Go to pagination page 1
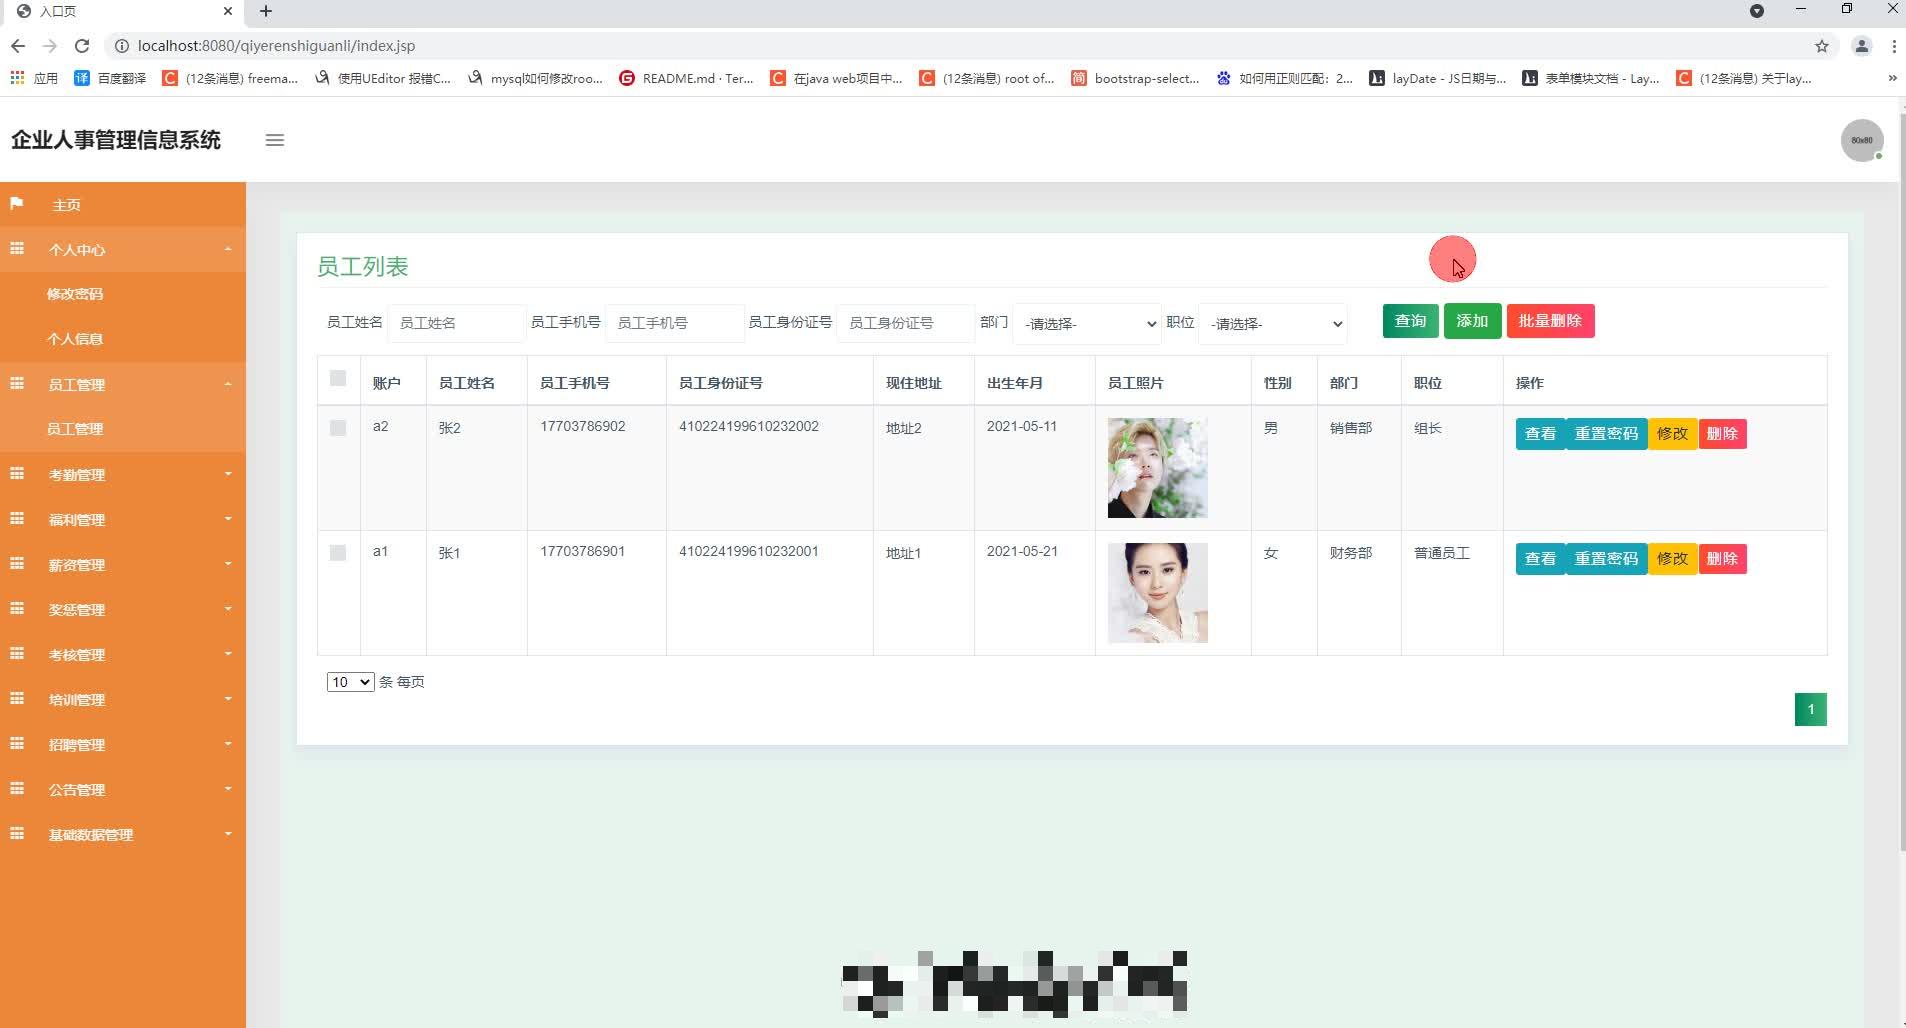This screenshot has width=1906, height=1028. point(1810,709)
